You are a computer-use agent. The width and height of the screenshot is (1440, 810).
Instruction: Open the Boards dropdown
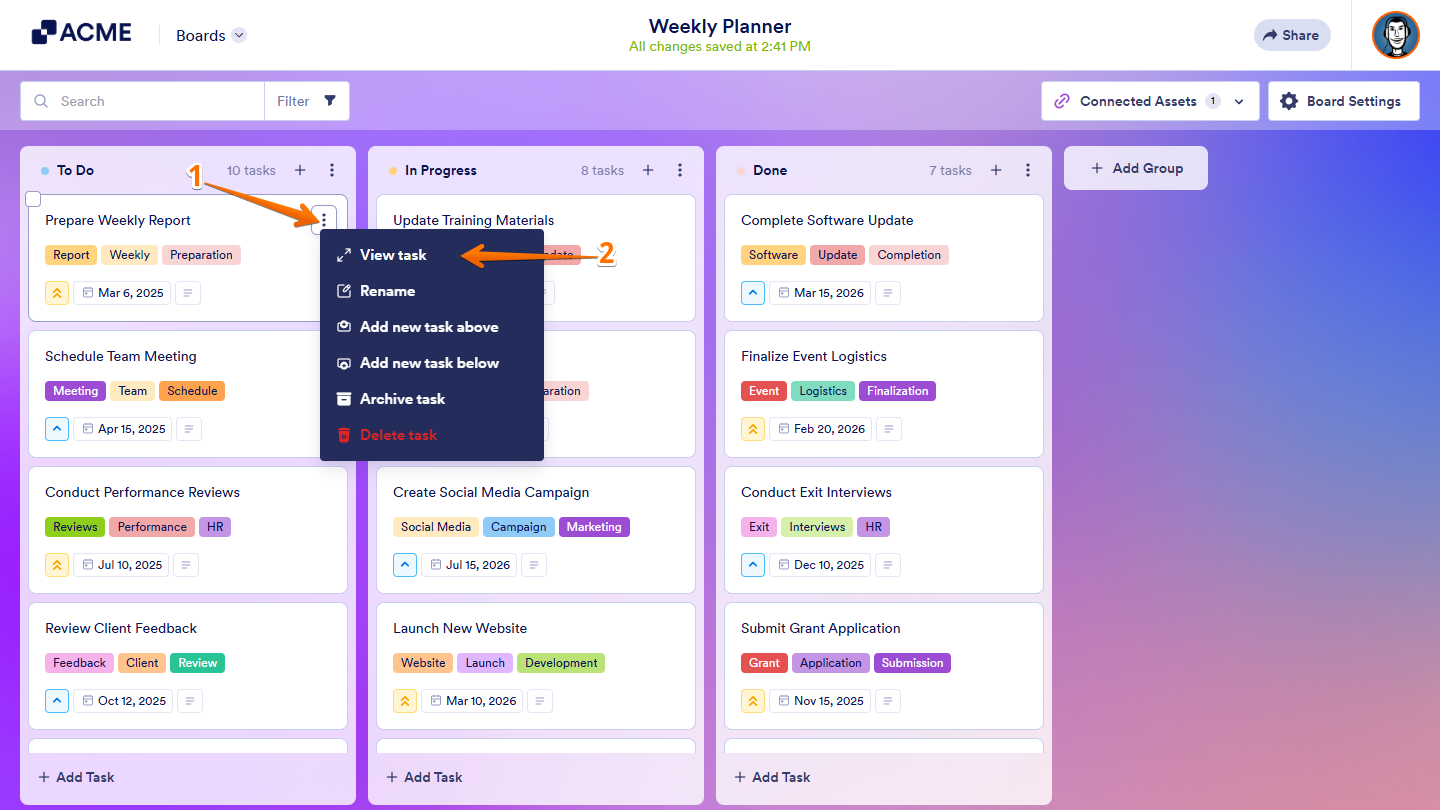(210, 35)
